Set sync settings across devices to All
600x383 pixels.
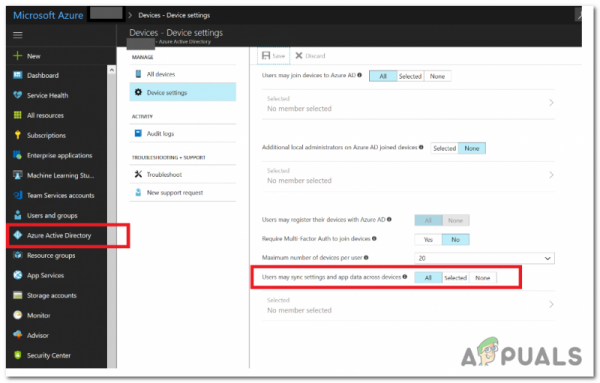(x=428, y=278)
